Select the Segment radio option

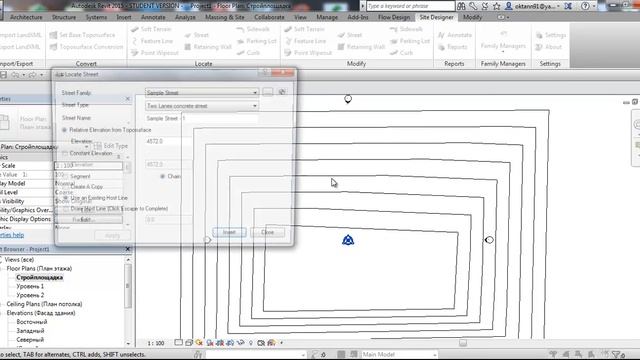click(x=65, y=176)
